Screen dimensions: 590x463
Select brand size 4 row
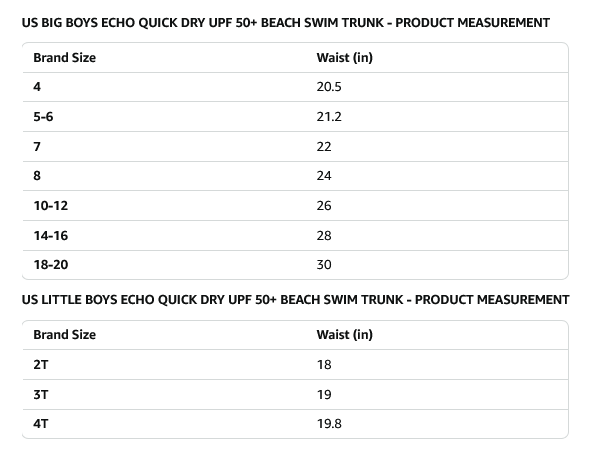(295, 87)
